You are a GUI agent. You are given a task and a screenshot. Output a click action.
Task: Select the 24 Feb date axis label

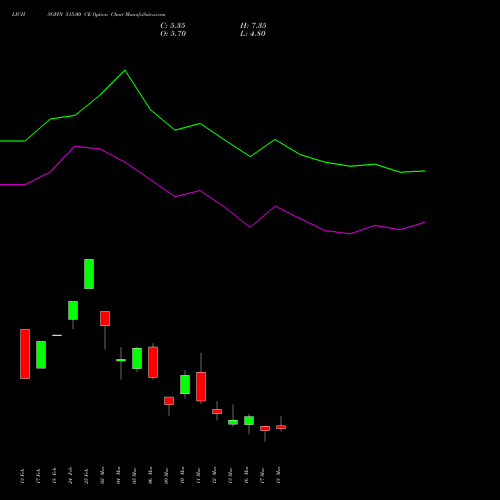click(70, 475)
